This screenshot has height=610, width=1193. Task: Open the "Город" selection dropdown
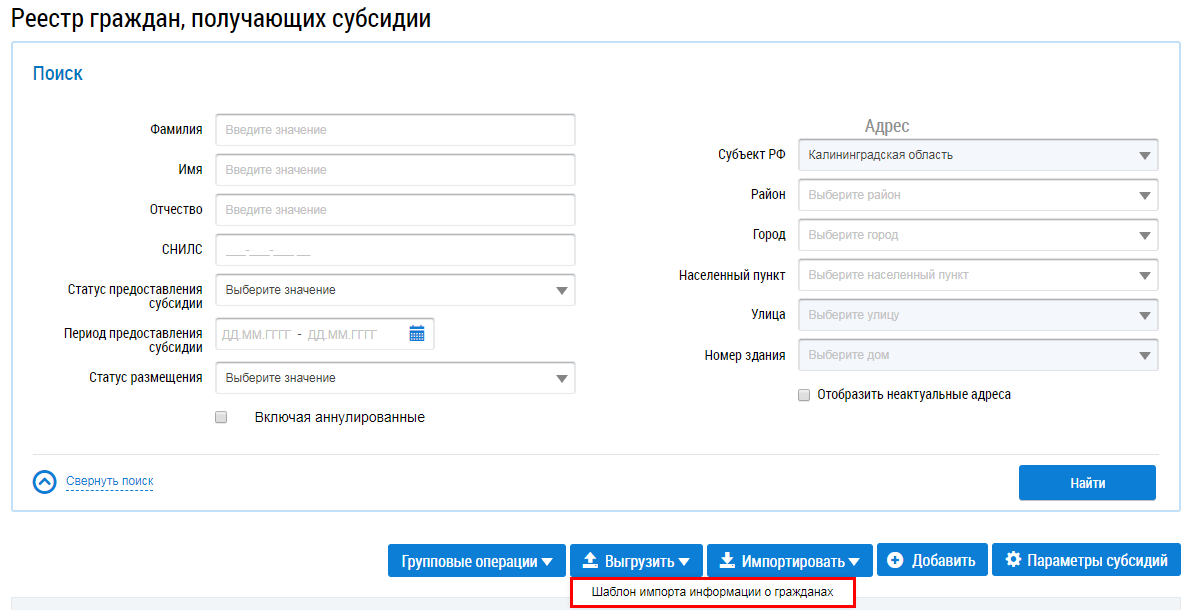point(978,235)
